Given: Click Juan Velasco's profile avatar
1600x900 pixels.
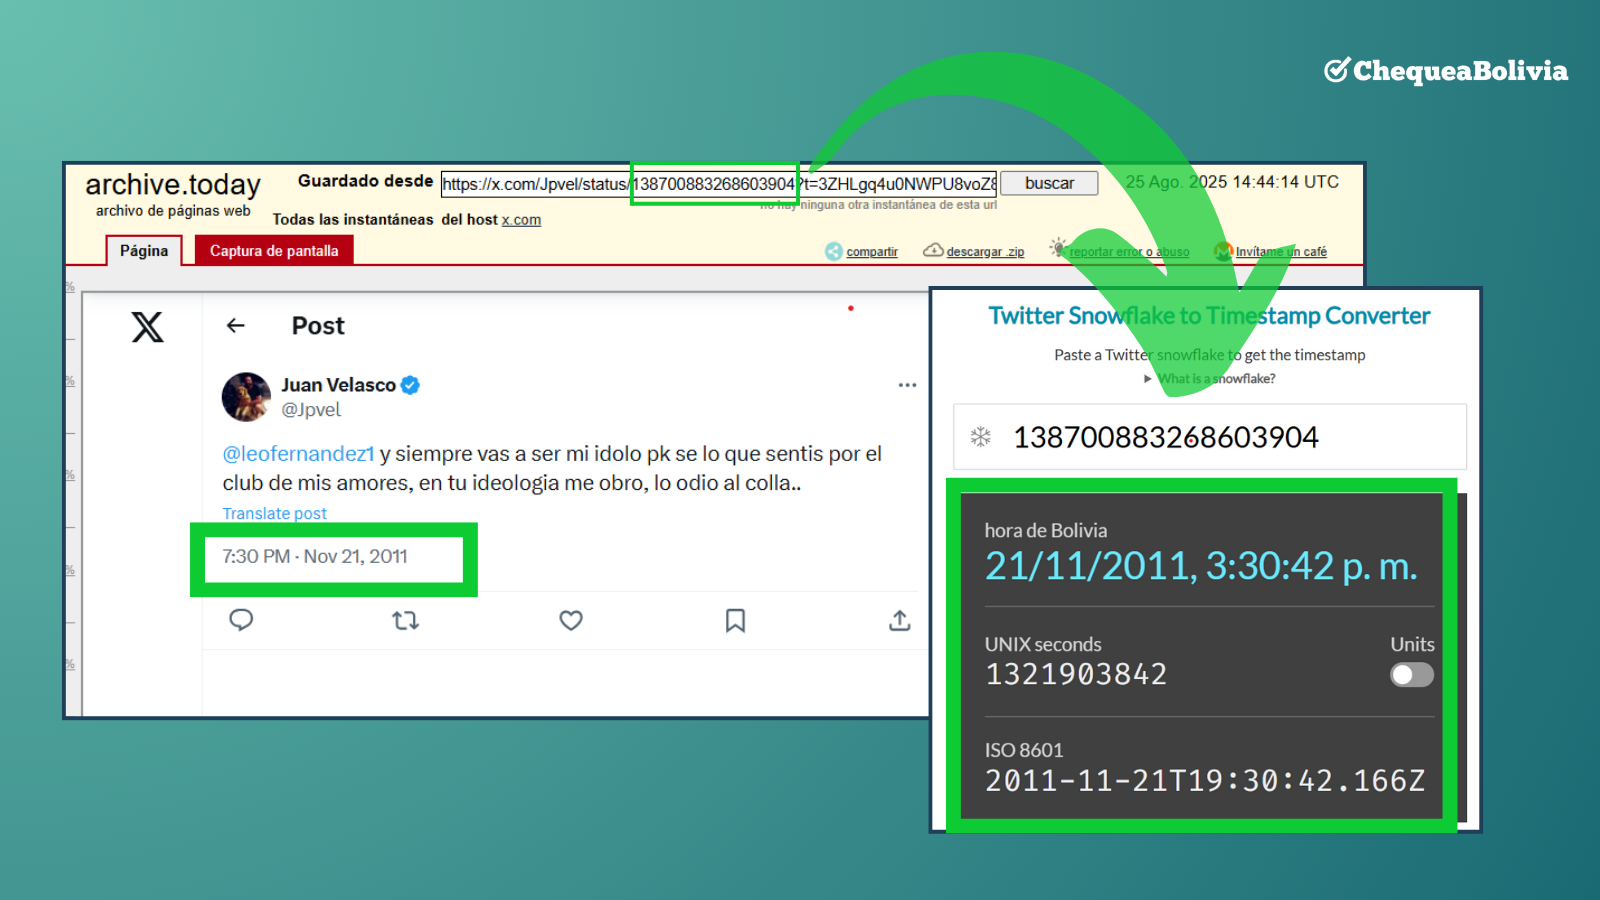Looking at the screenshot, I should 246,397.
